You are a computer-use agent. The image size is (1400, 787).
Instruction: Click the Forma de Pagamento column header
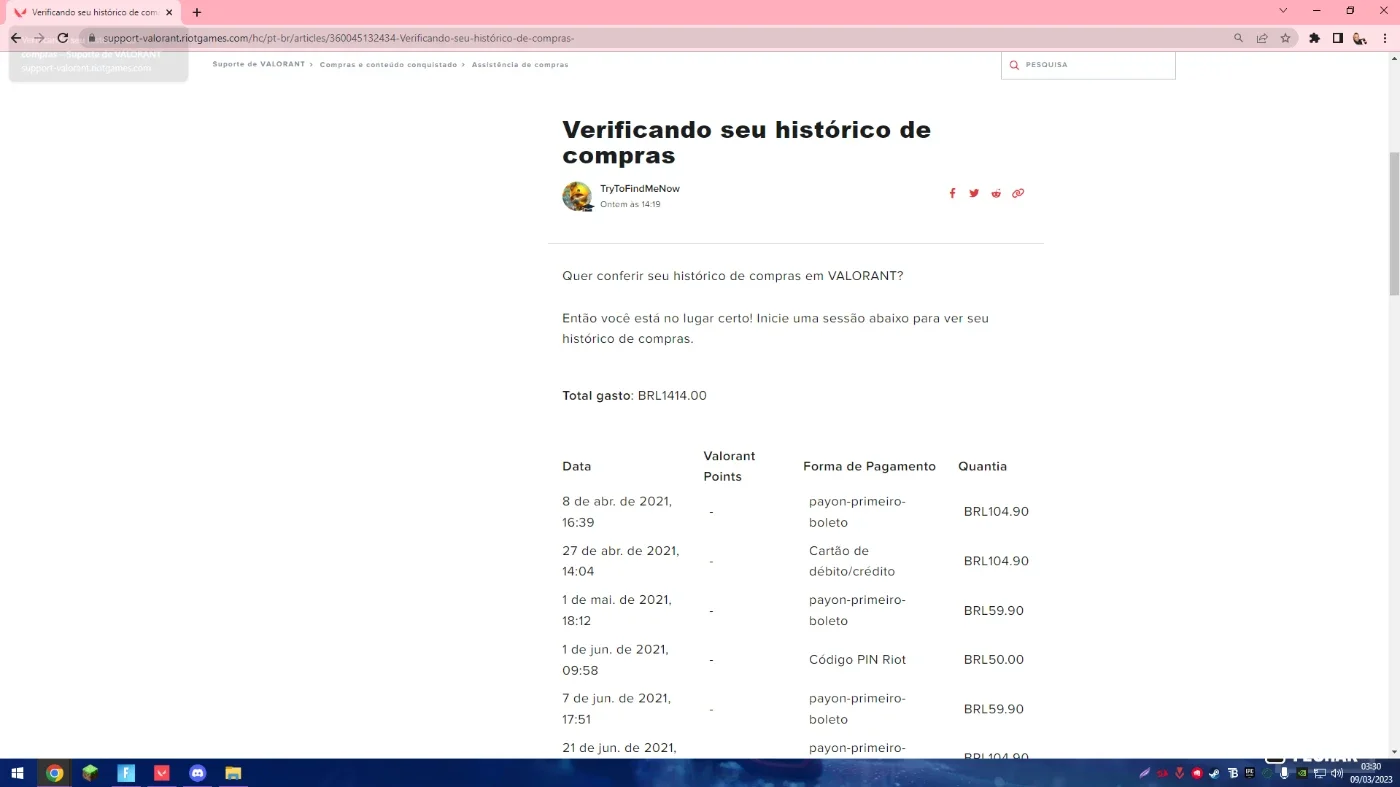[869, 467]
